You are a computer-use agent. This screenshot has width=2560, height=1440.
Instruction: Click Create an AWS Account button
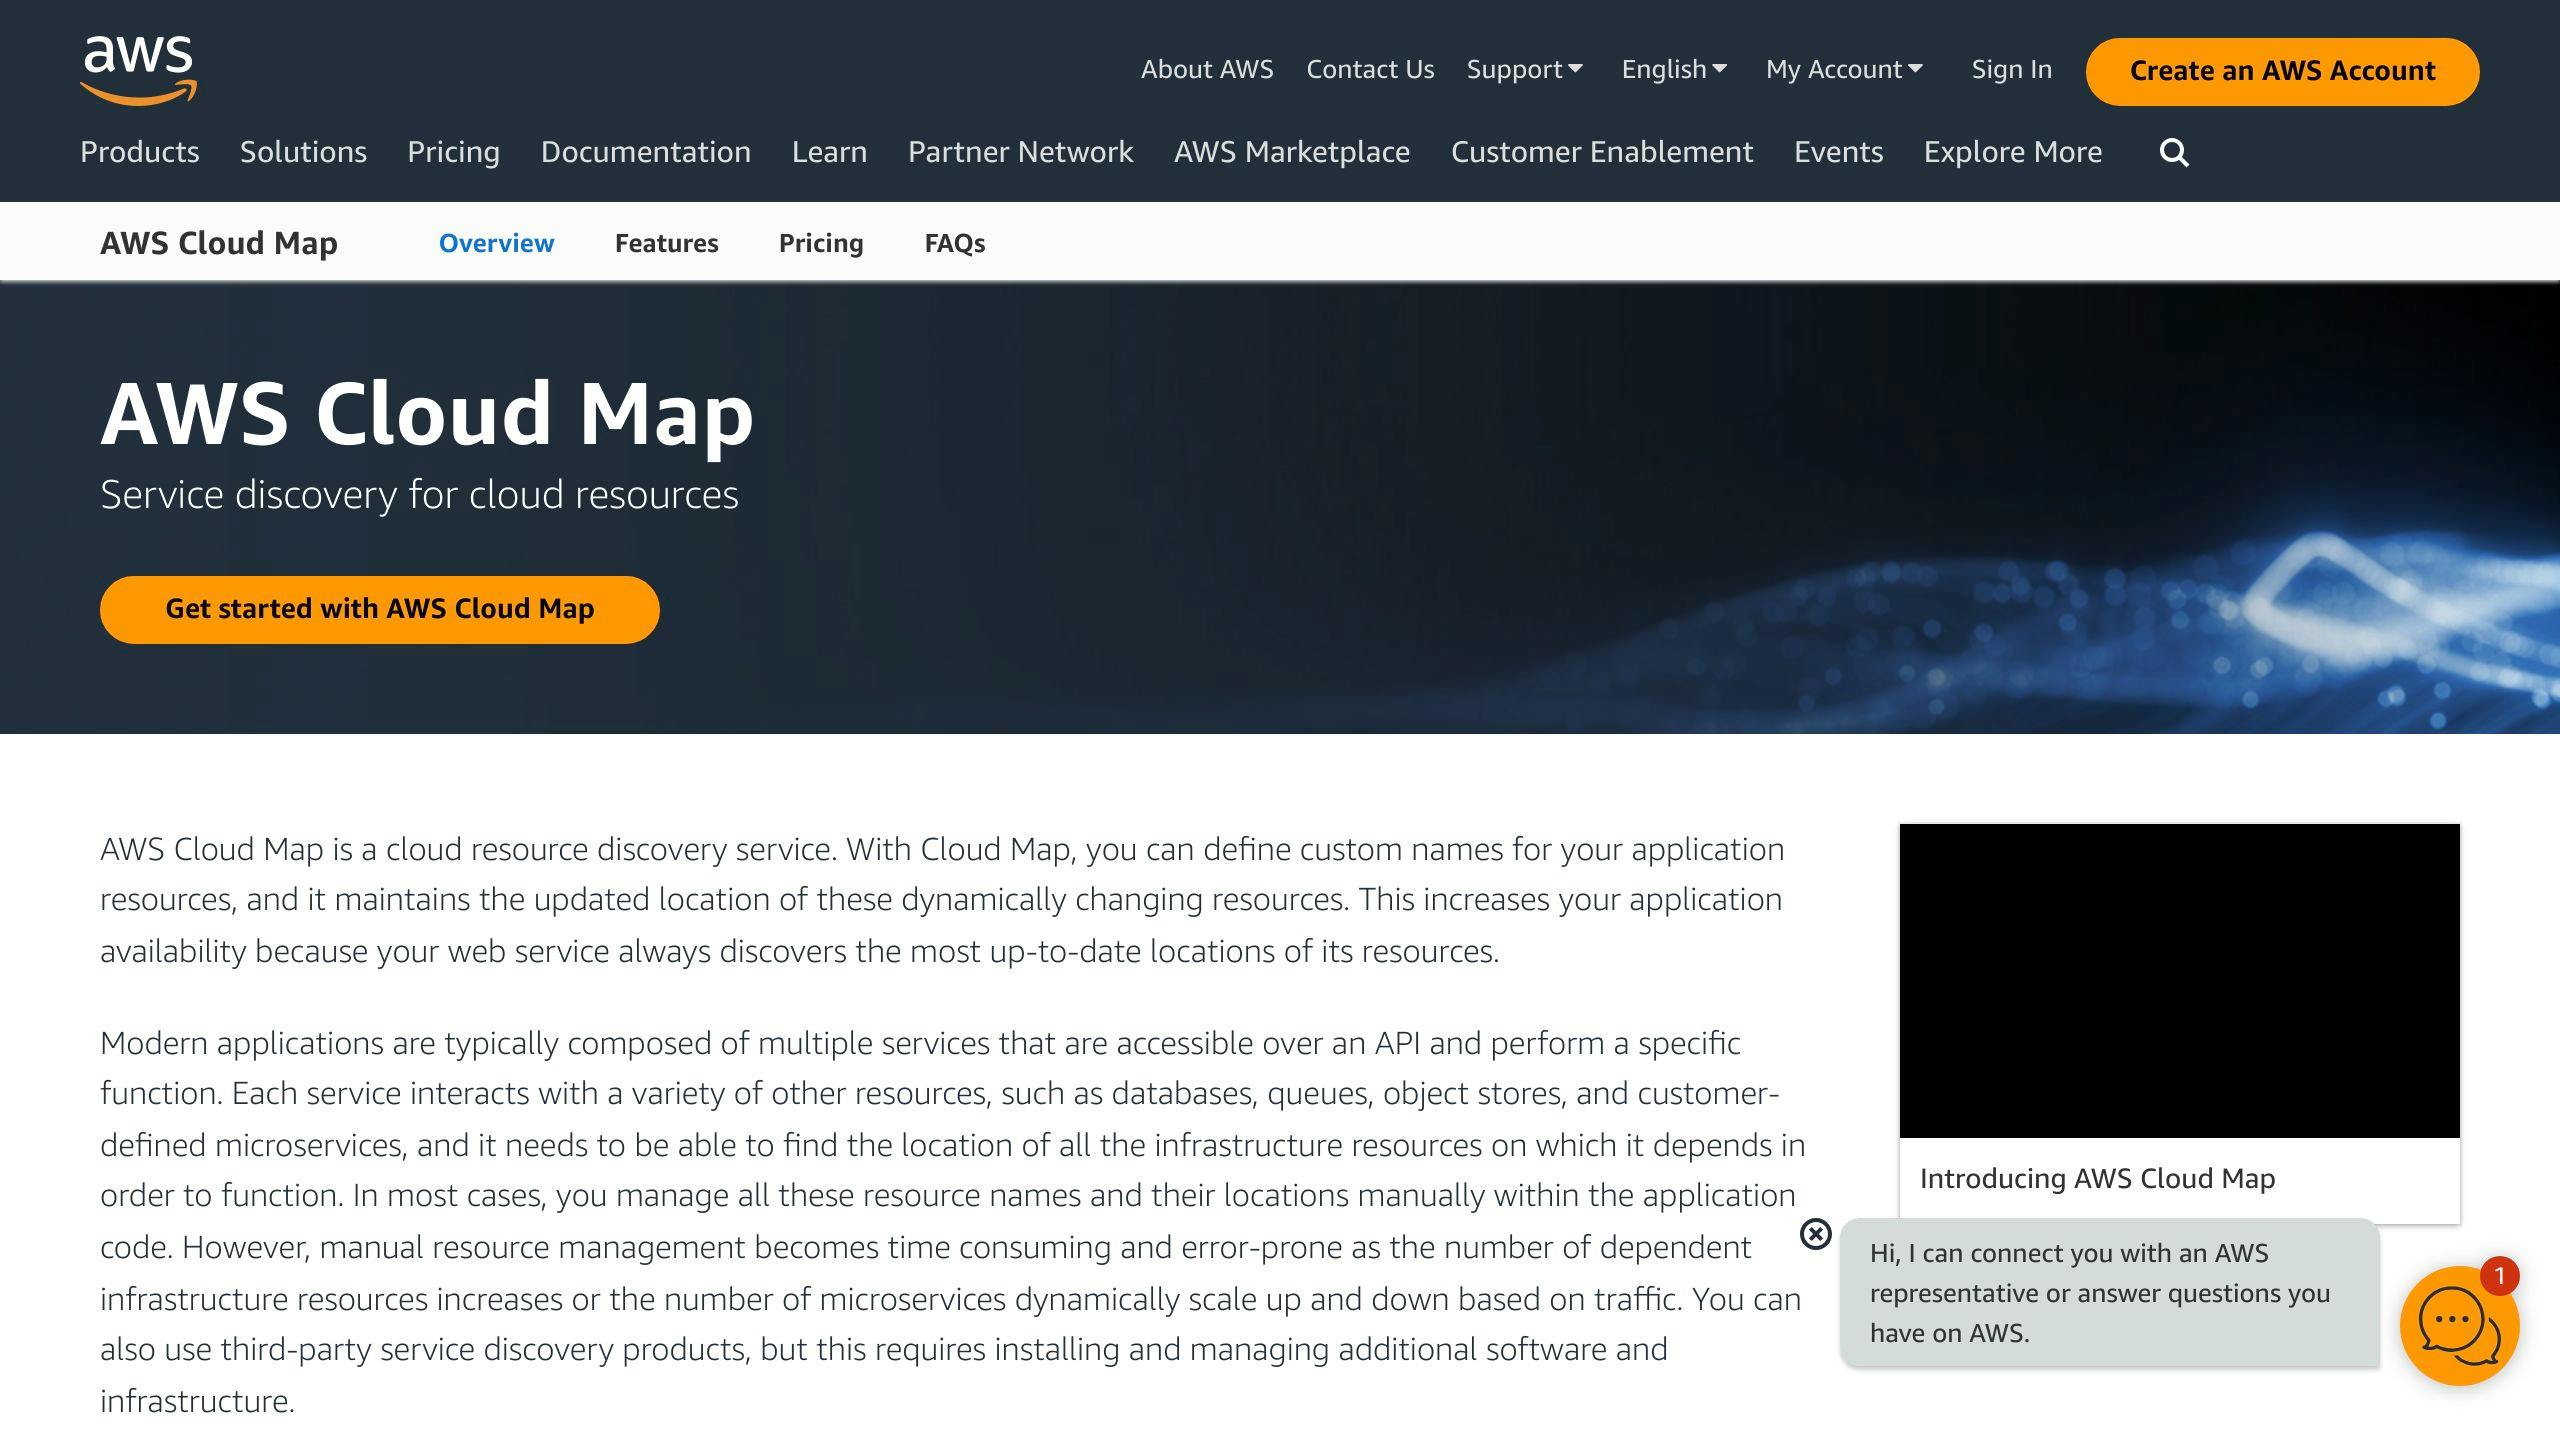click(2282, 71)
